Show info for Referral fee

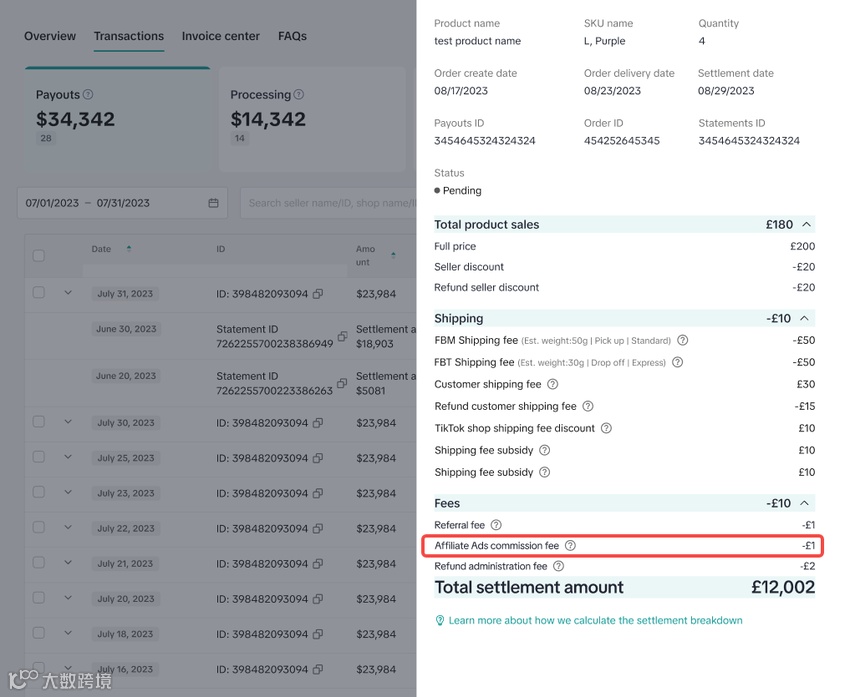click(496, 525)
